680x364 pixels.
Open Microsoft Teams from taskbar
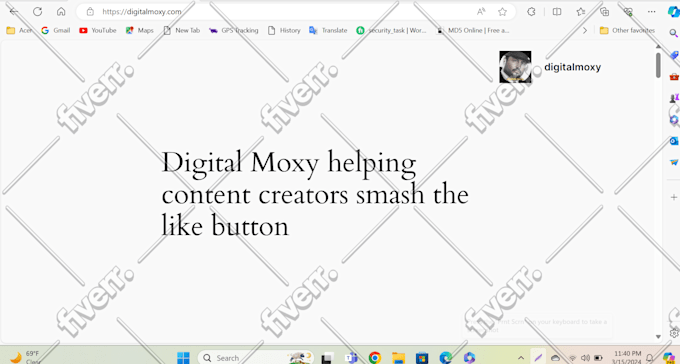click(x=350, y=358)
